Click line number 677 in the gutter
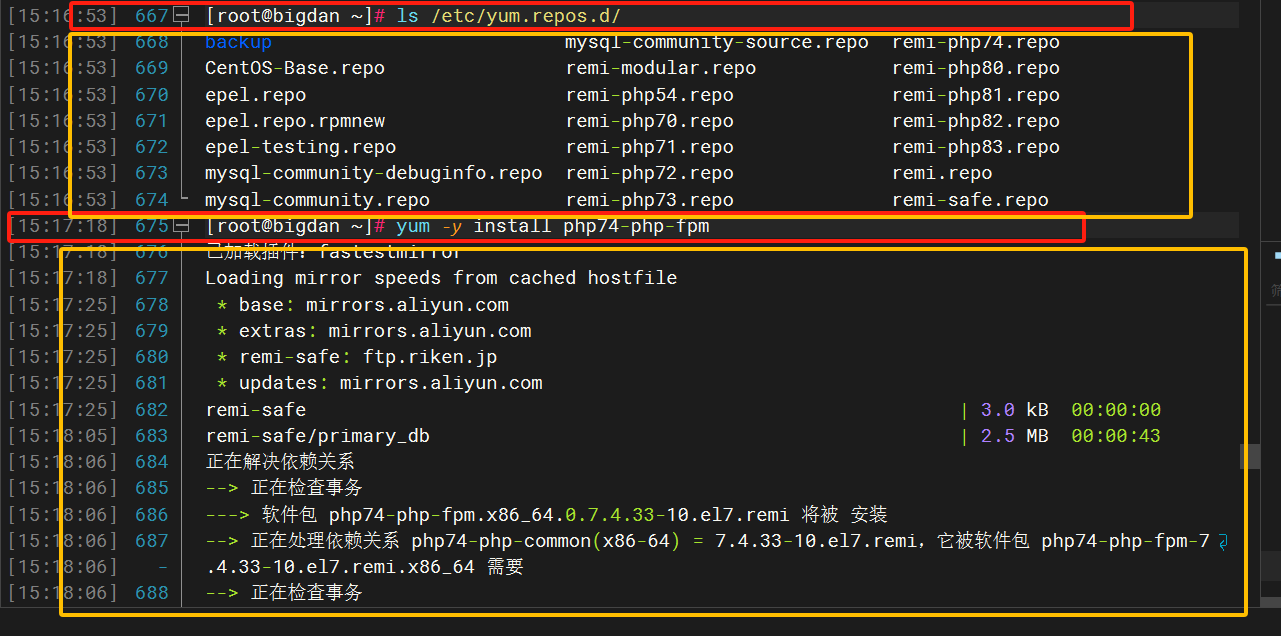The width and height of the screenshot is (1281, 636). (x=152, y=278)
